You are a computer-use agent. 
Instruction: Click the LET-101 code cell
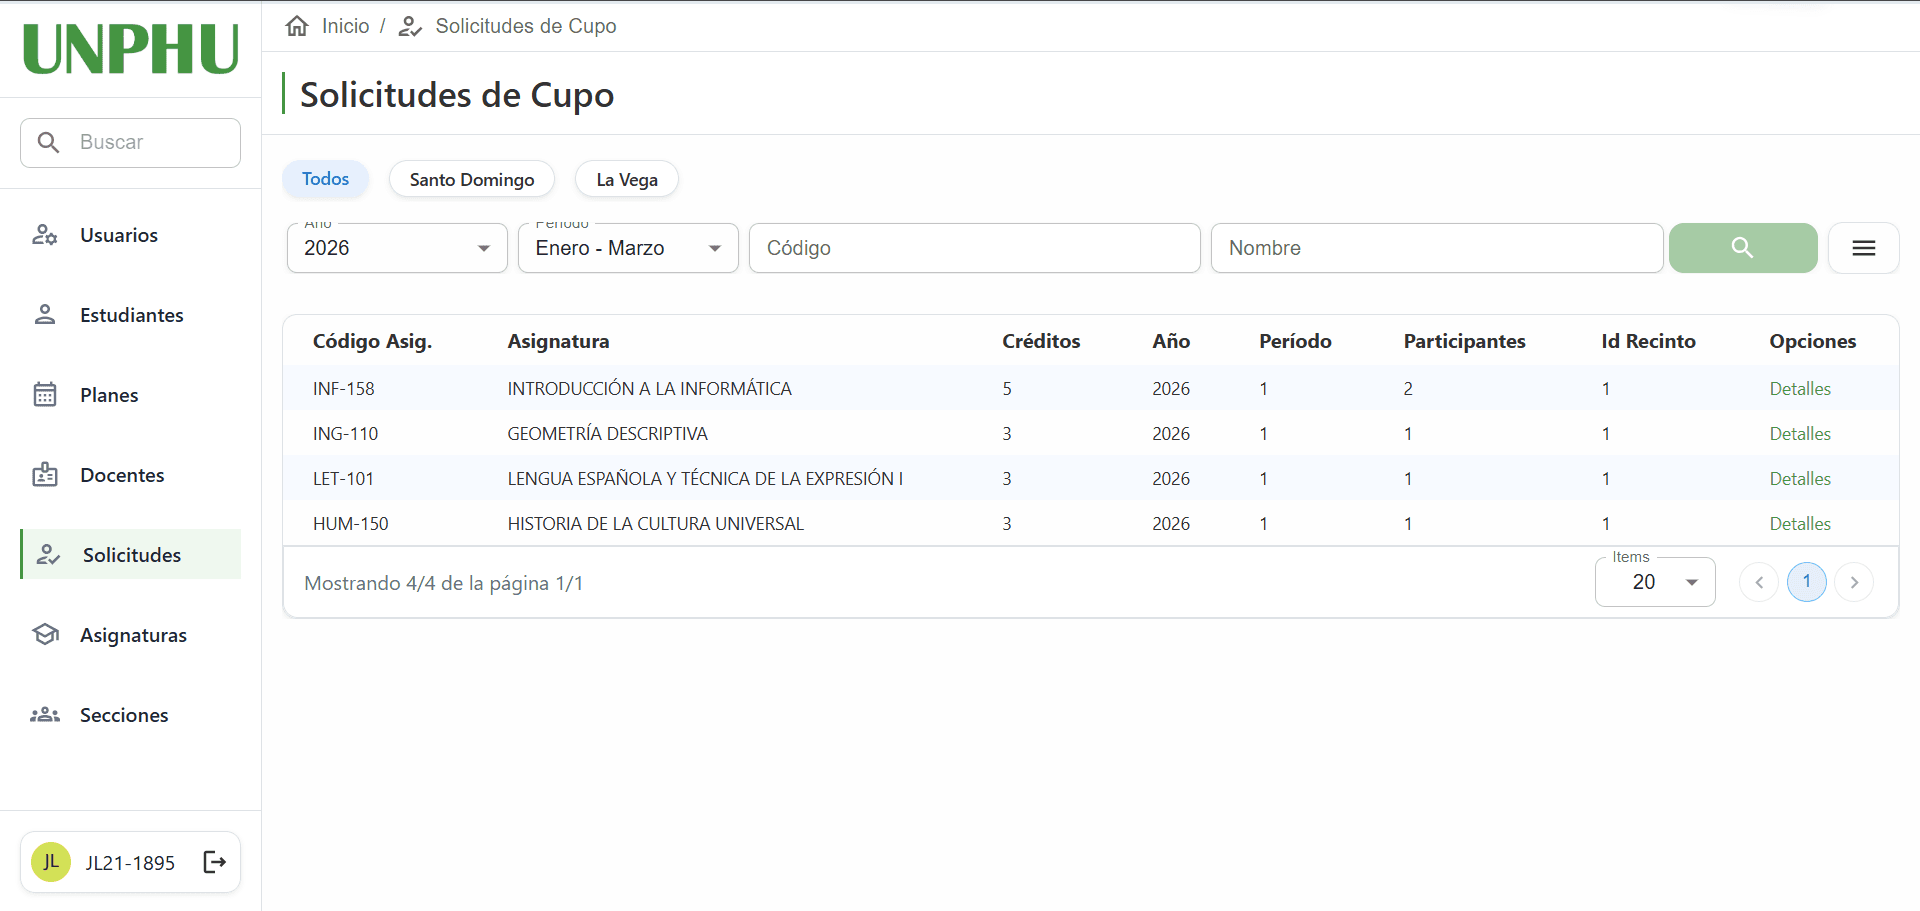point(343,478)
